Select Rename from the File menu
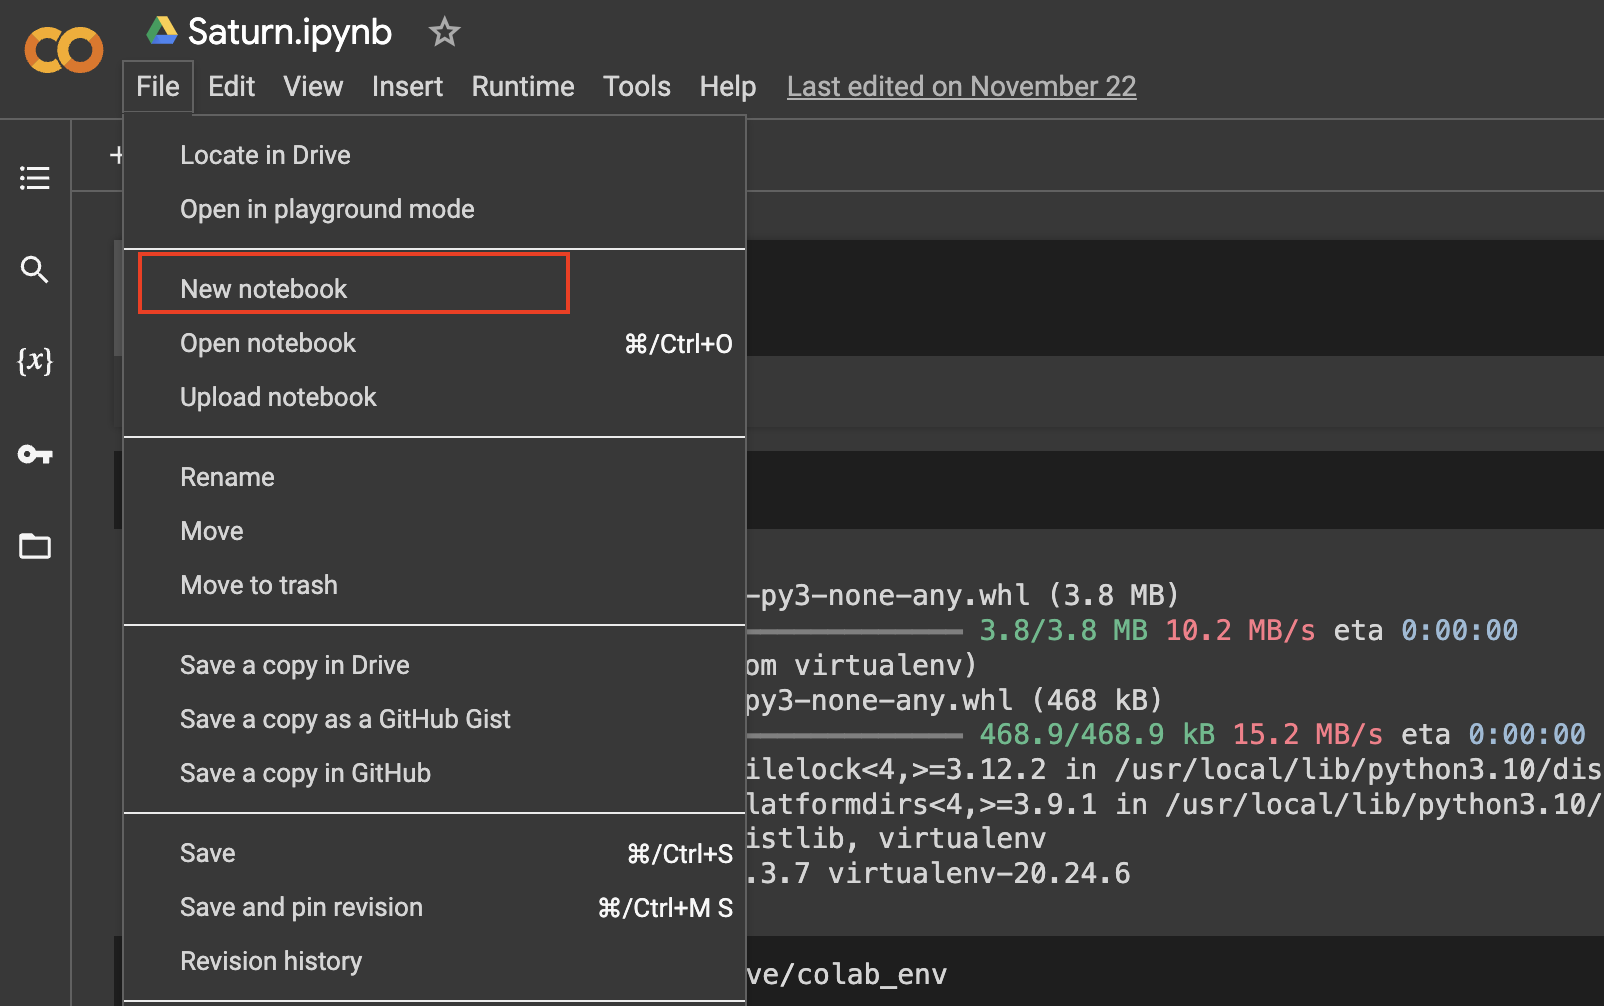The width and height of the screenshot is (1604, 1006). [x=435, y=477]
